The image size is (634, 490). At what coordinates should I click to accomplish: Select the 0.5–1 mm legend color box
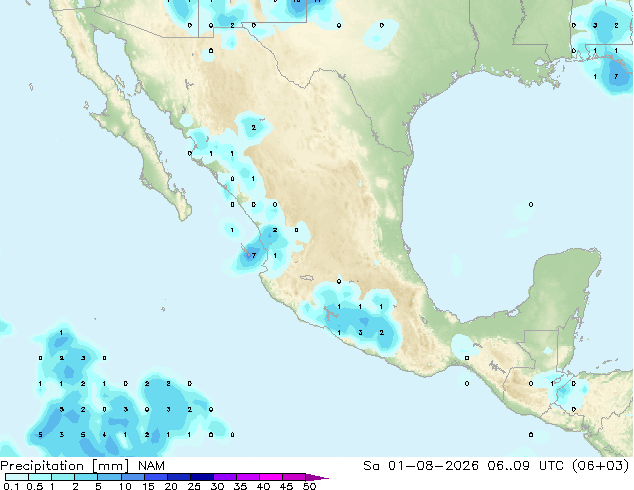coord(40,477)
